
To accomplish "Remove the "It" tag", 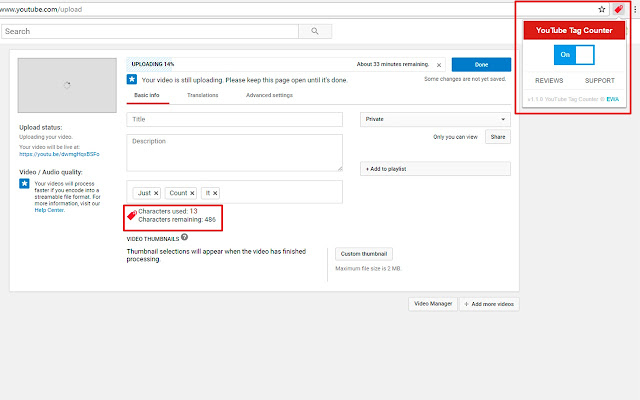I will [x=215, y=193].
